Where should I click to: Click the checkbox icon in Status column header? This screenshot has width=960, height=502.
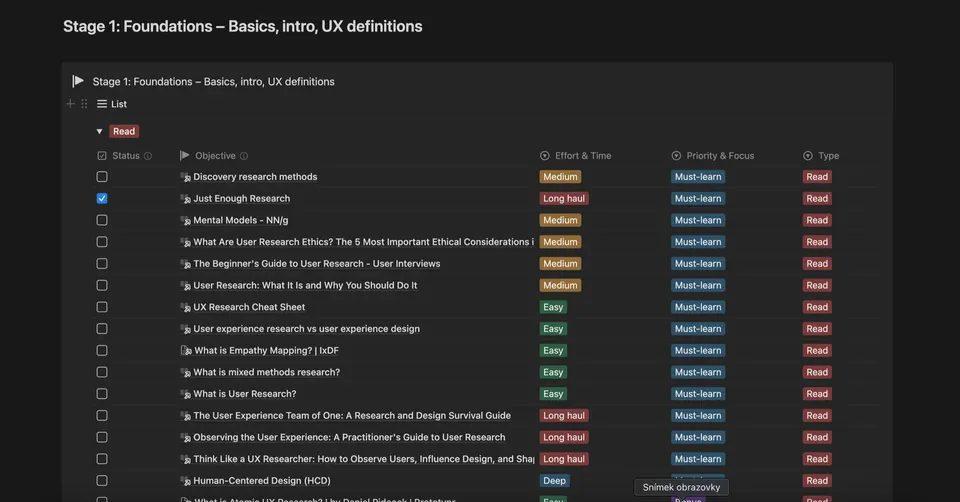[x=102, y=156]
